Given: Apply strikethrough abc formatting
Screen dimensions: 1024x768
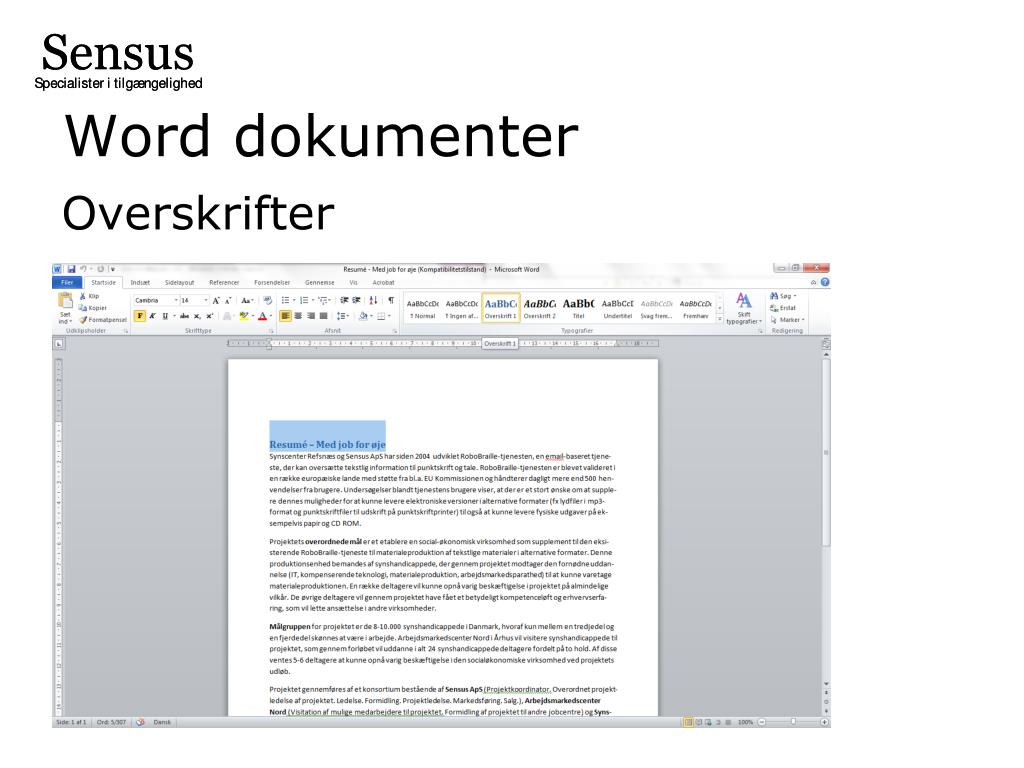Looking at the screenshot, I should click(x=185, y=316).
